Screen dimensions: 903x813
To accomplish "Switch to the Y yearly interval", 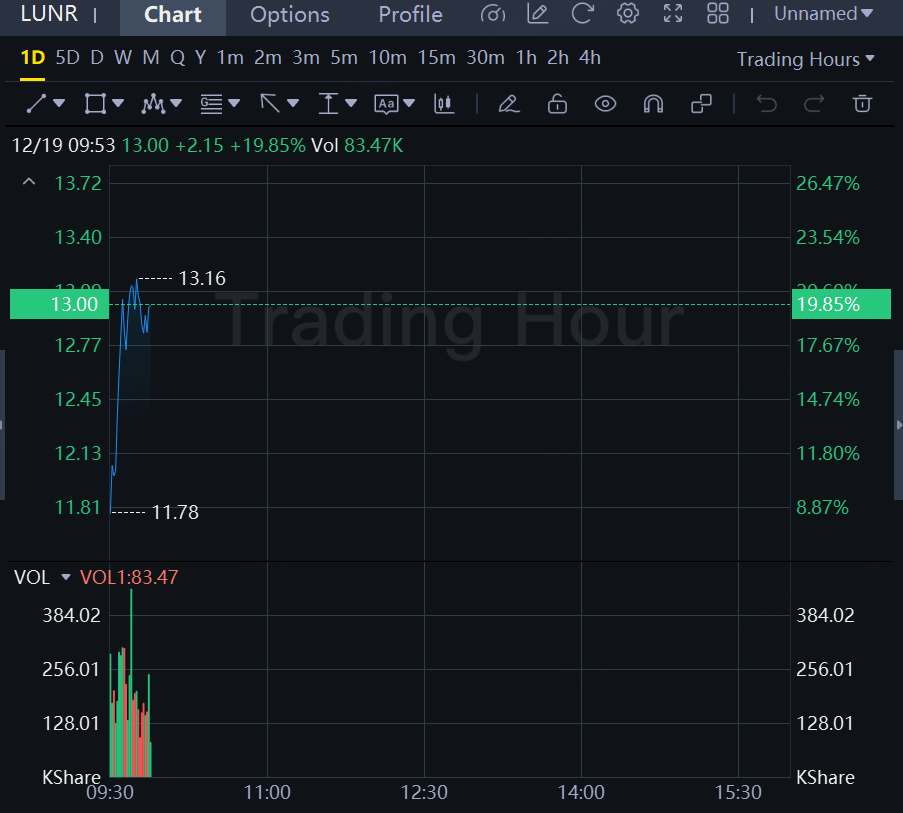I will (200, 58).
